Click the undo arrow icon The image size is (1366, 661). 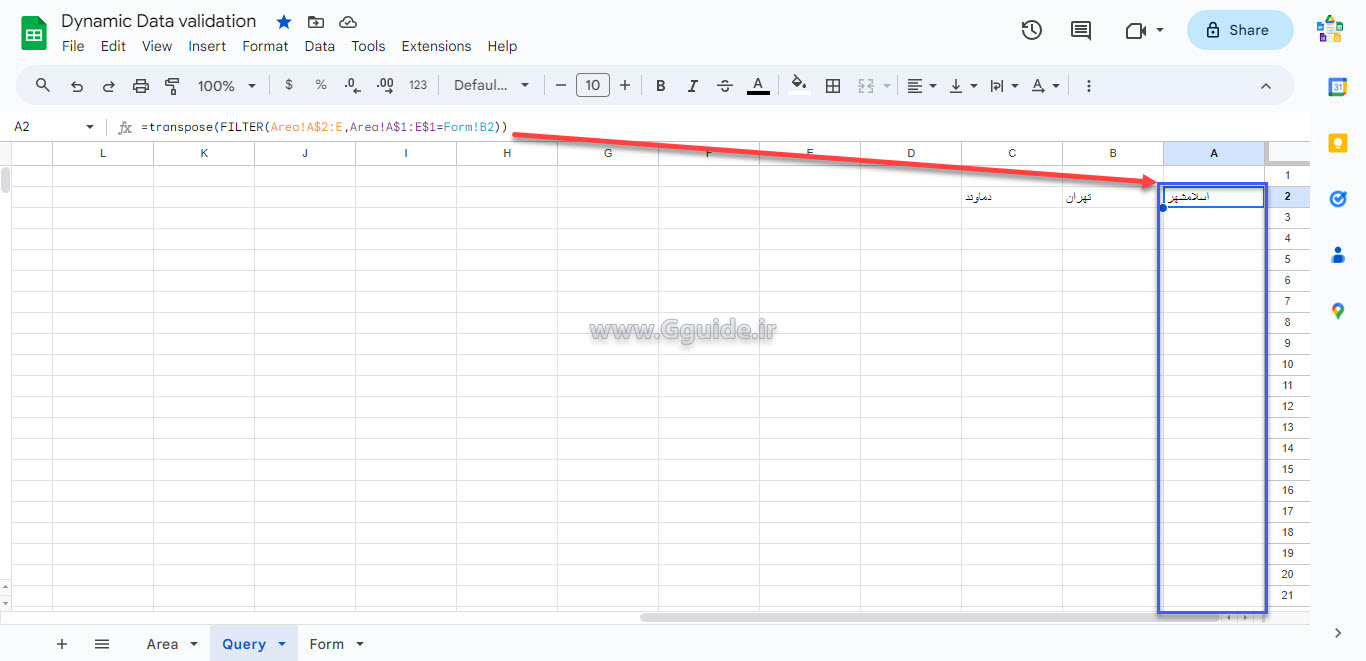(77, 86)
